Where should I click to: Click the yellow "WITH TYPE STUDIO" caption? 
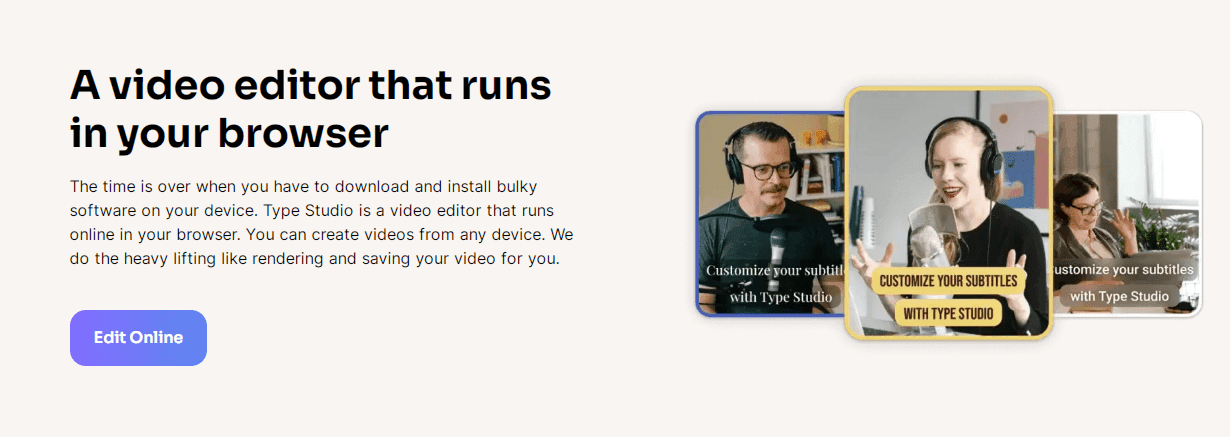click(948, 314)
